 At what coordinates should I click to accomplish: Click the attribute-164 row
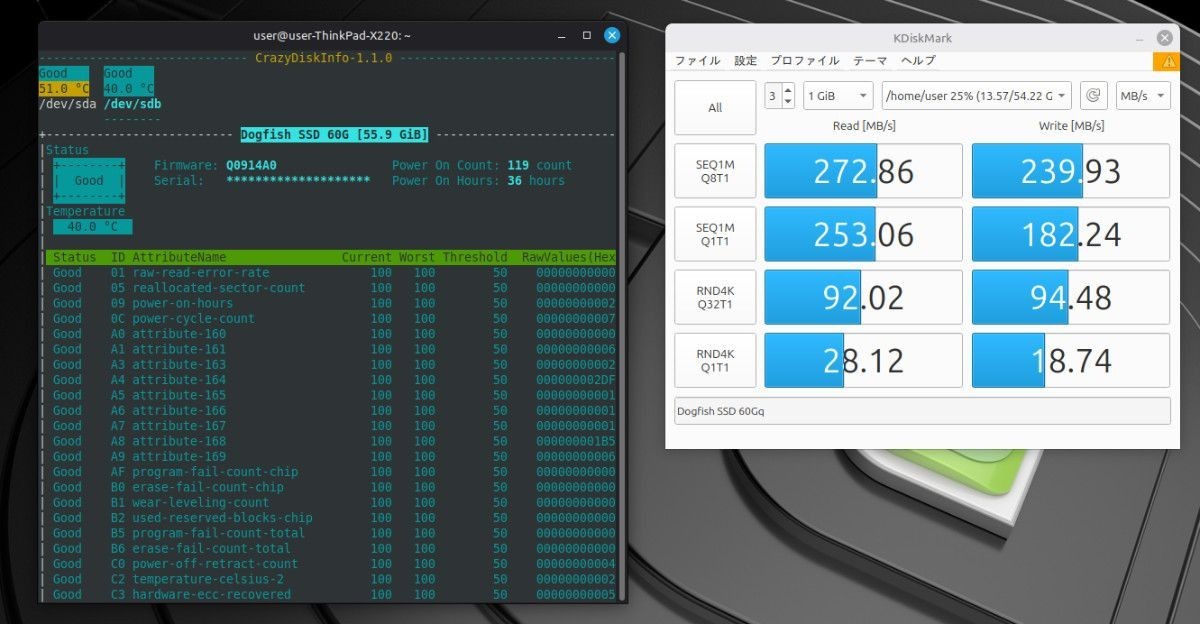tap(331, 380)
